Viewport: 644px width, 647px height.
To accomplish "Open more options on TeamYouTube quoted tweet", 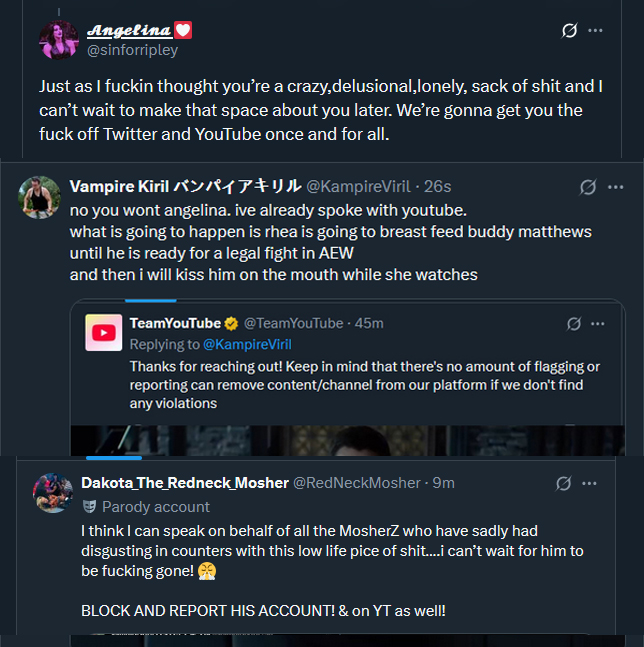I will point(598,323).
